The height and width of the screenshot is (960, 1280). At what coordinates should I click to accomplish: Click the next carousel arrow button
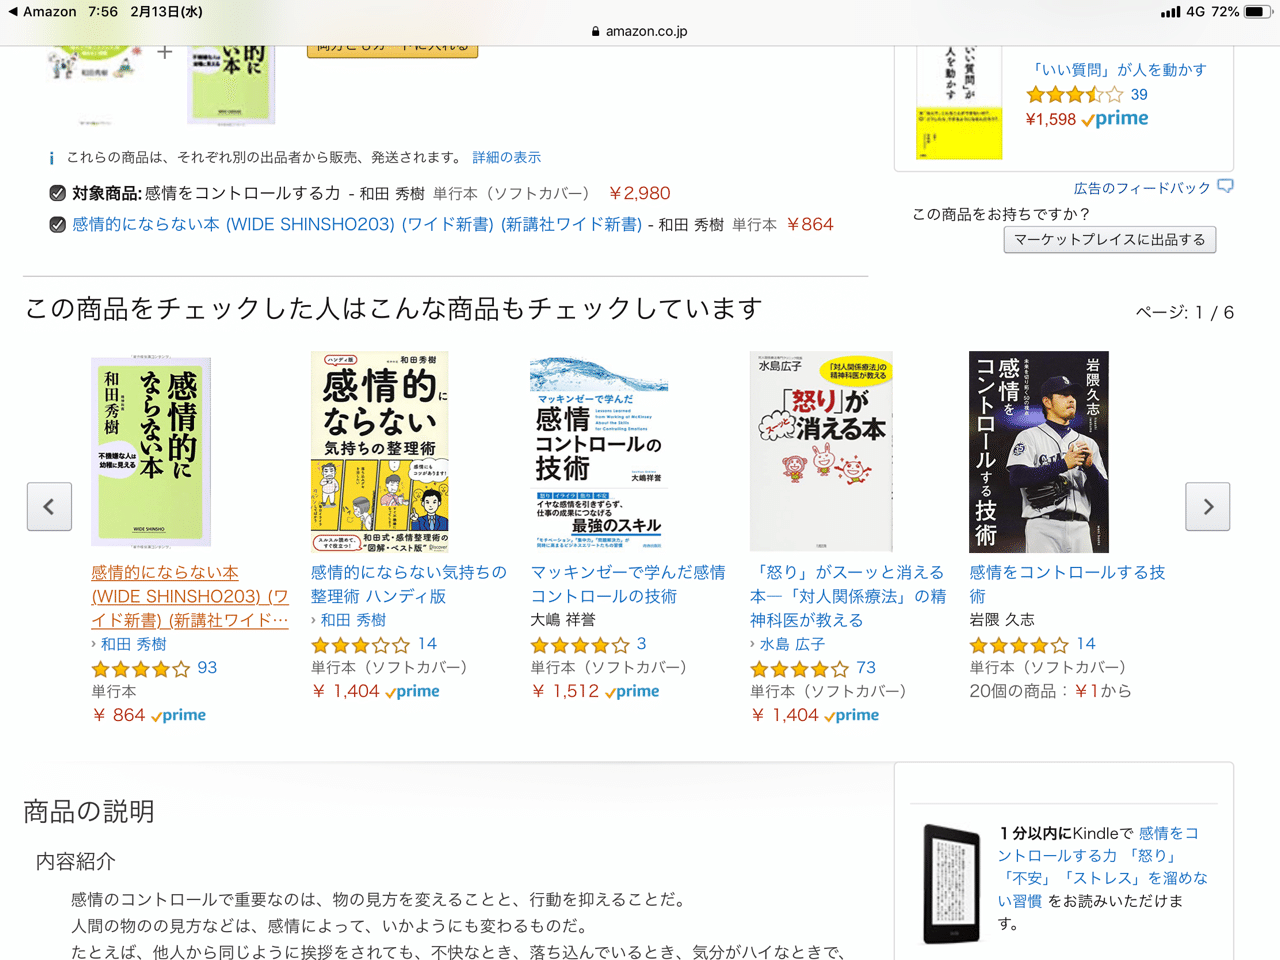pyautogui.click(x=1208, y=507)
